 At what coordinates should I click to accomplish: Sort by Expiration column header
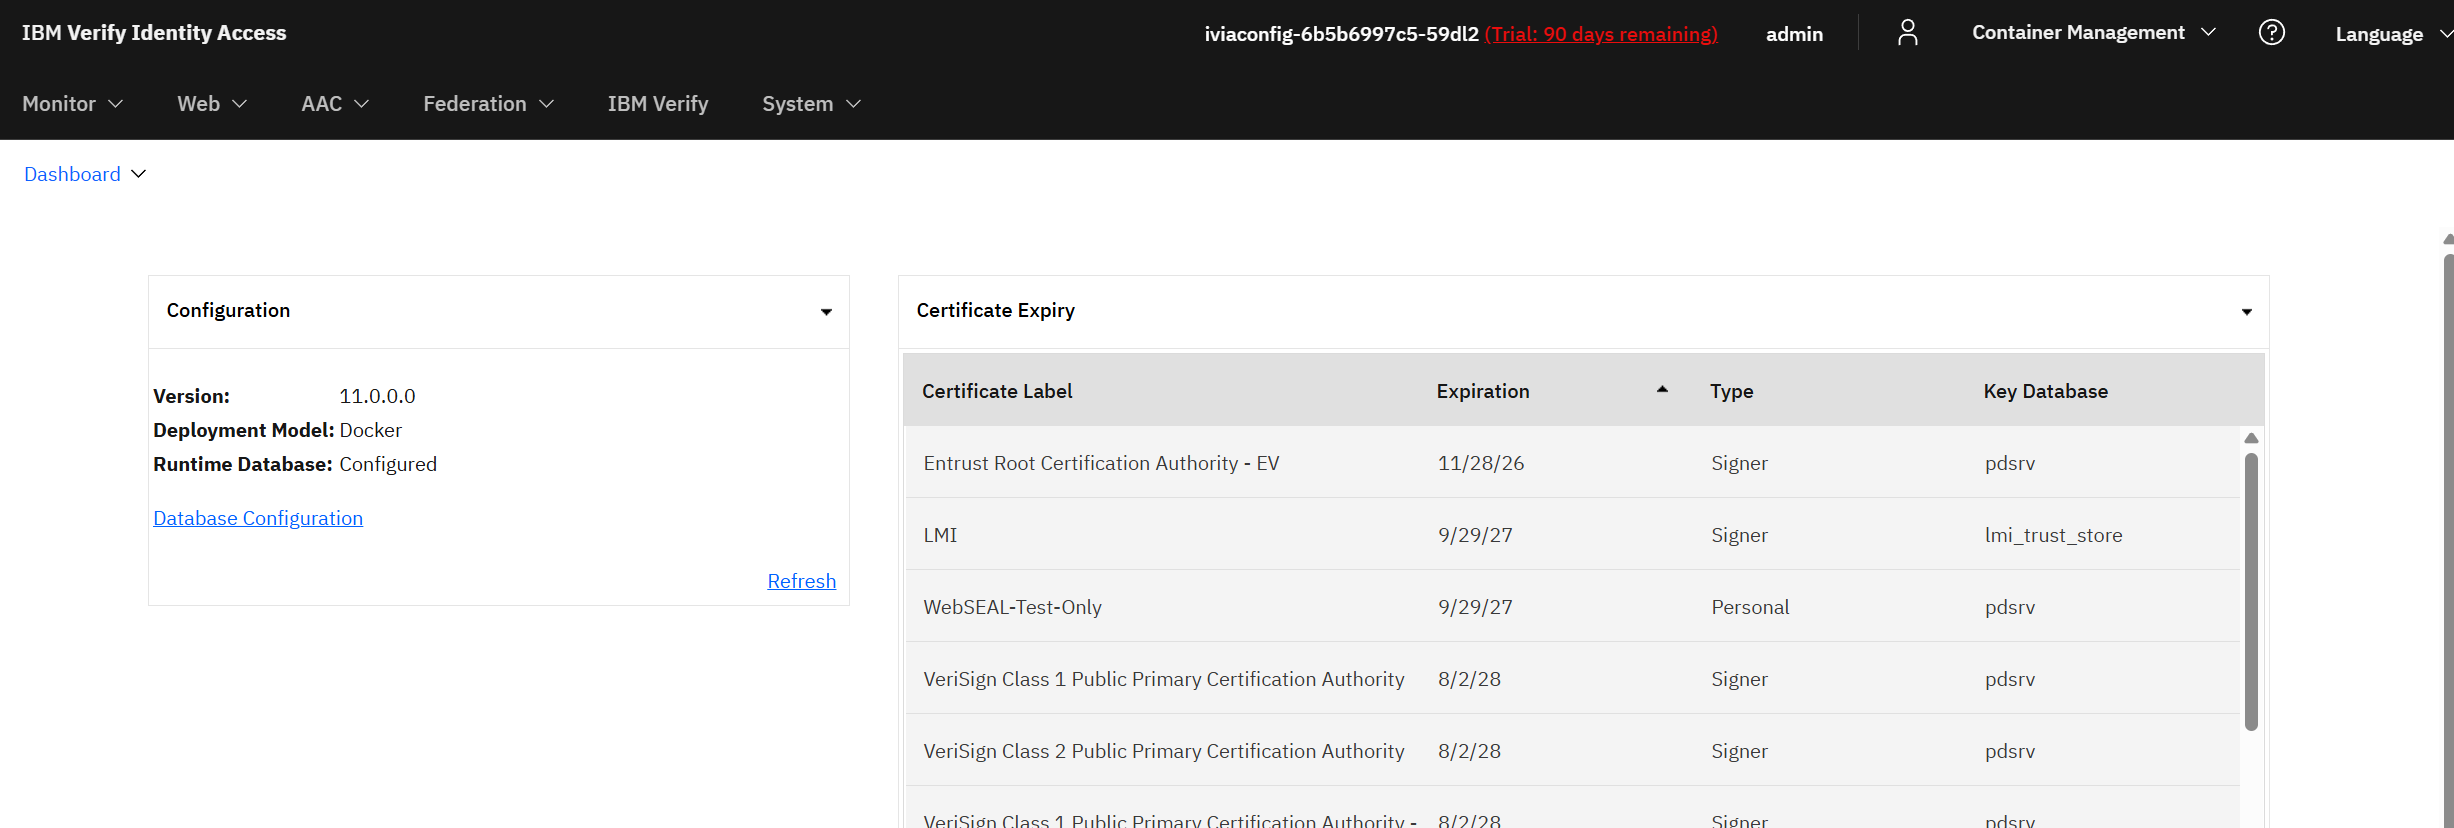[1483, 391]
